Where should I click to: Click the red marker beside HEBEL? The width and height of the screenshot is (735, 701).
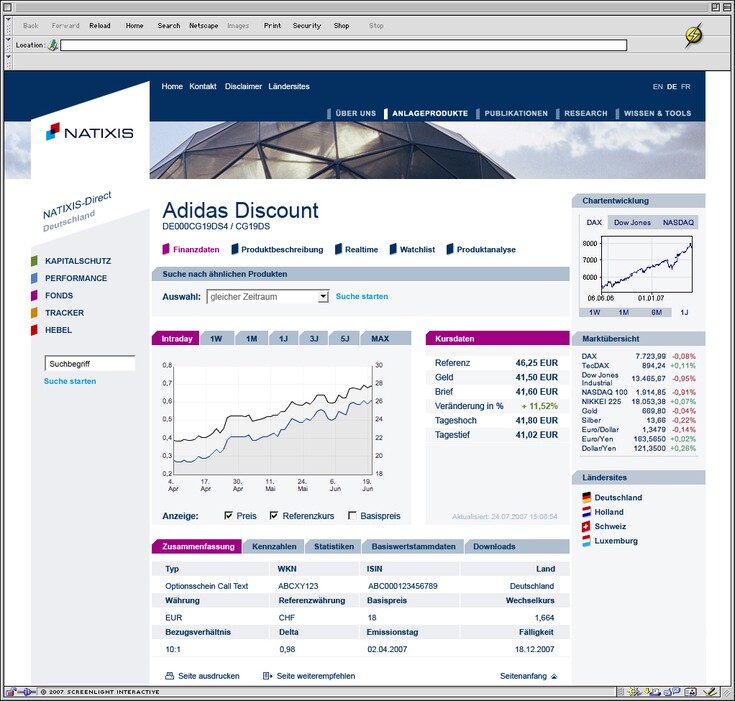34,330
